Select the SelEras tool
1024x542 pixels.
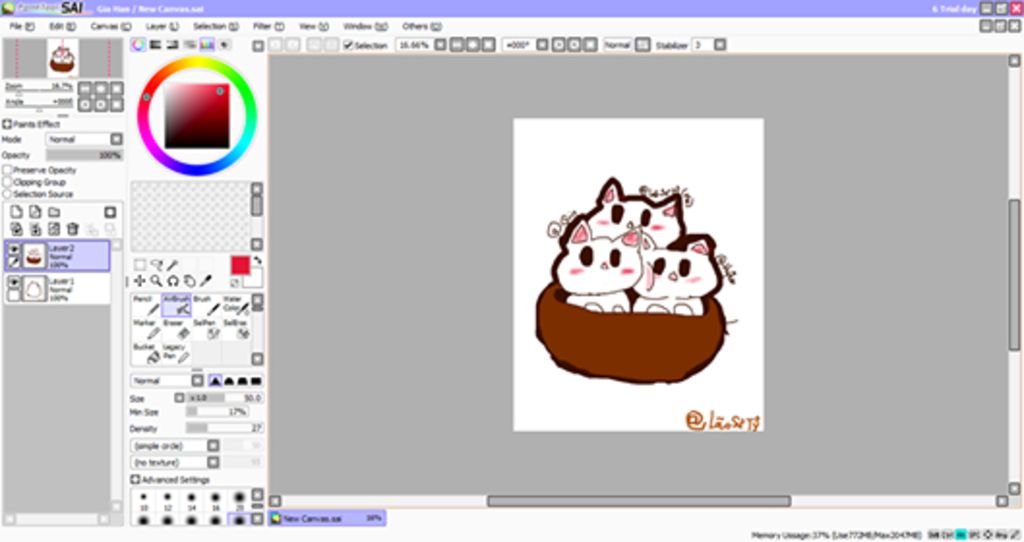click(x=235, y=329)
